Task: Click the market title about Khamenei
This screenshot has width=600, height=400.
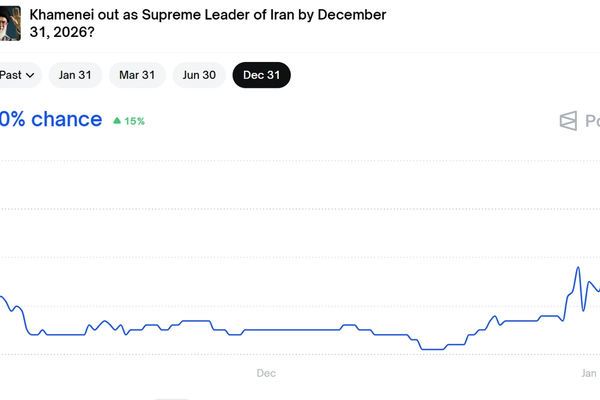Action: 208,24
